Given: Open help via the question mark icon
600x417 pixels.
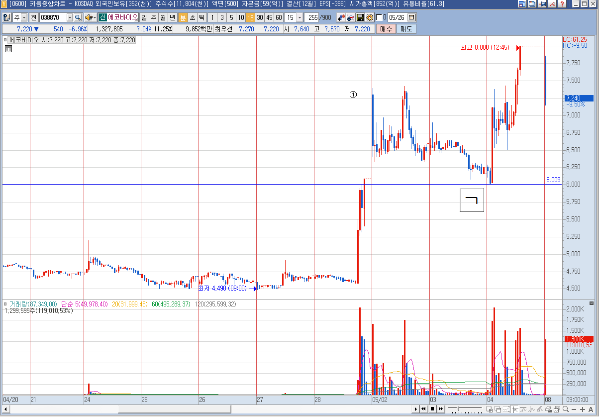Looking at the screenshot, I should pyautogui.click(x=562, y=4).
